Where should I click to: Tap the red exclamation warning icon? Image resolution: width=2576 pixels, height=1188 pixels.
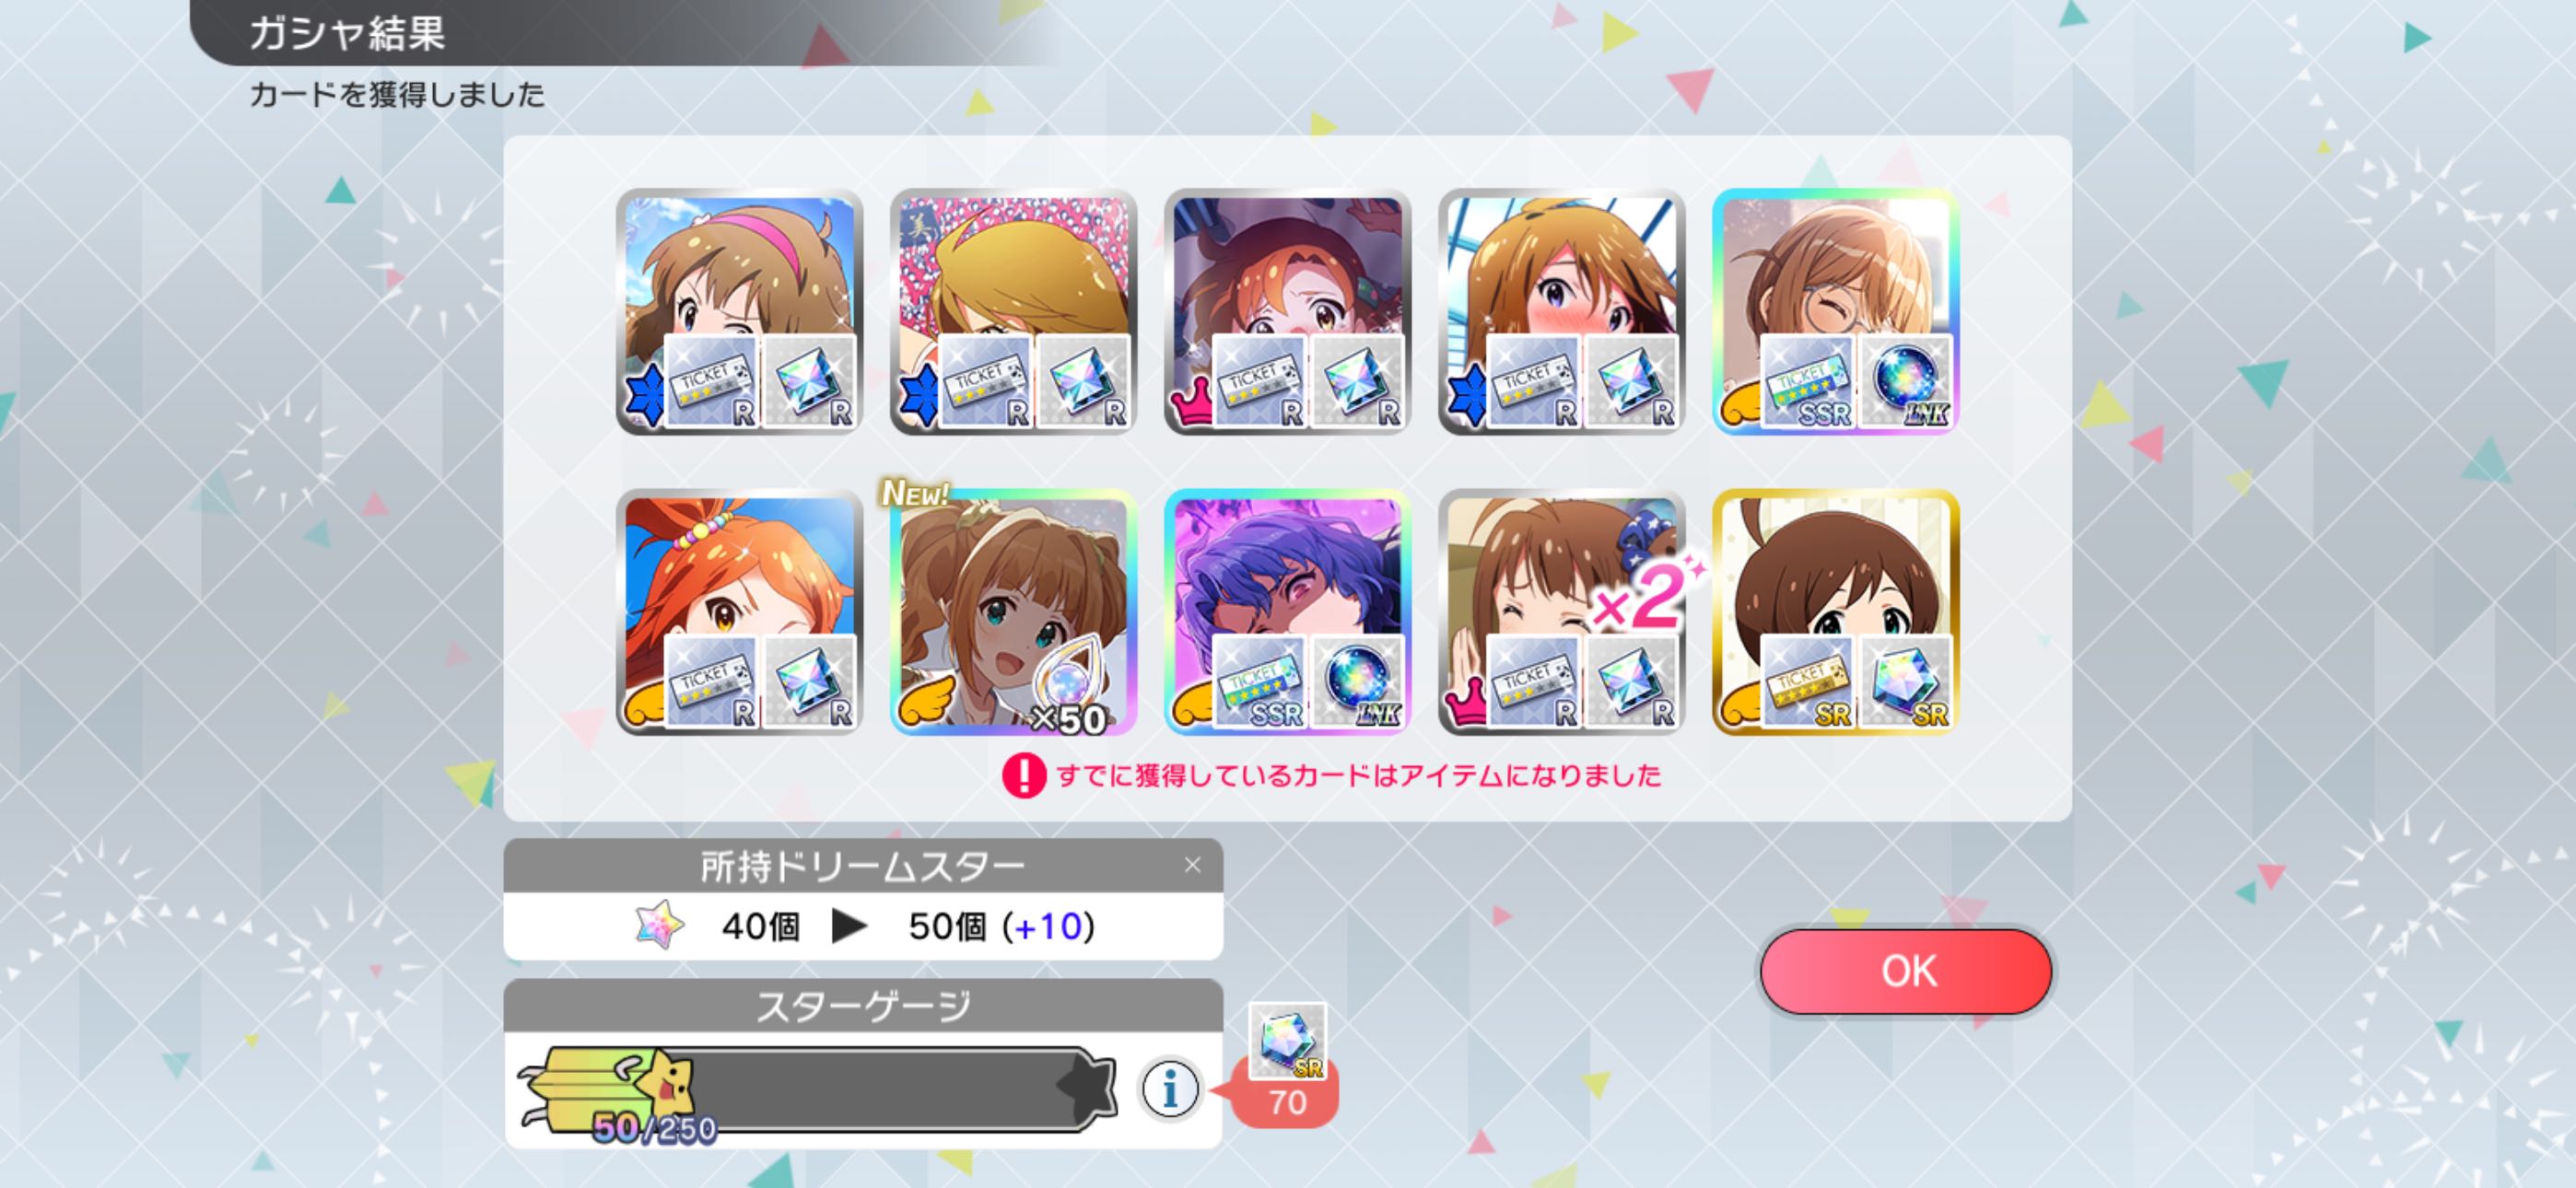[x=1023, y=775]
